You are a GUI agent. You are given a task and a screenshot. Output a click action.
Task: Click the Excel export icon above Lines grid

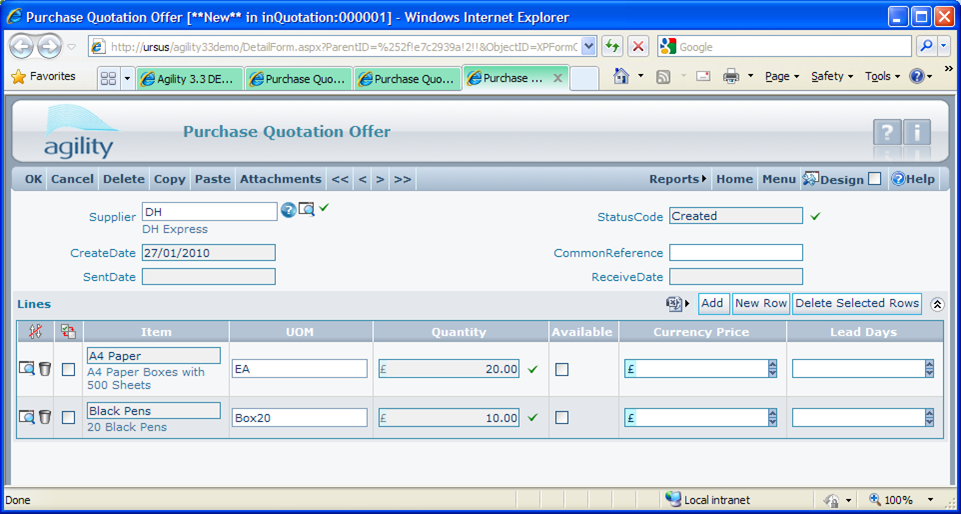click(x=674, y=304)
